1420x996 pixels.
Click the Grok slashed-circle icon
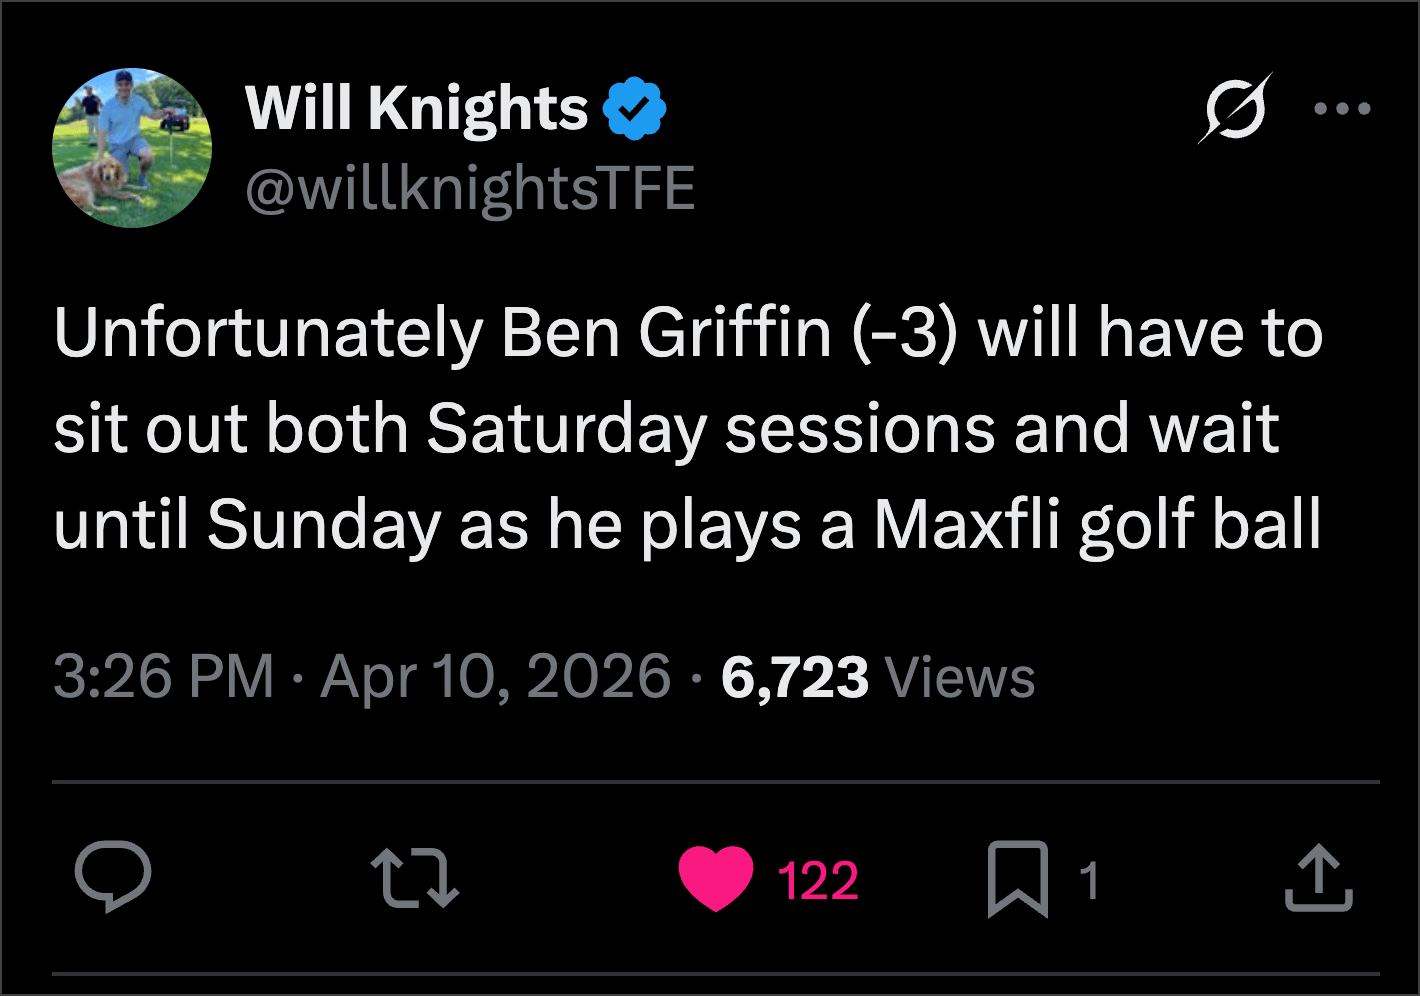pos(1235,108)
